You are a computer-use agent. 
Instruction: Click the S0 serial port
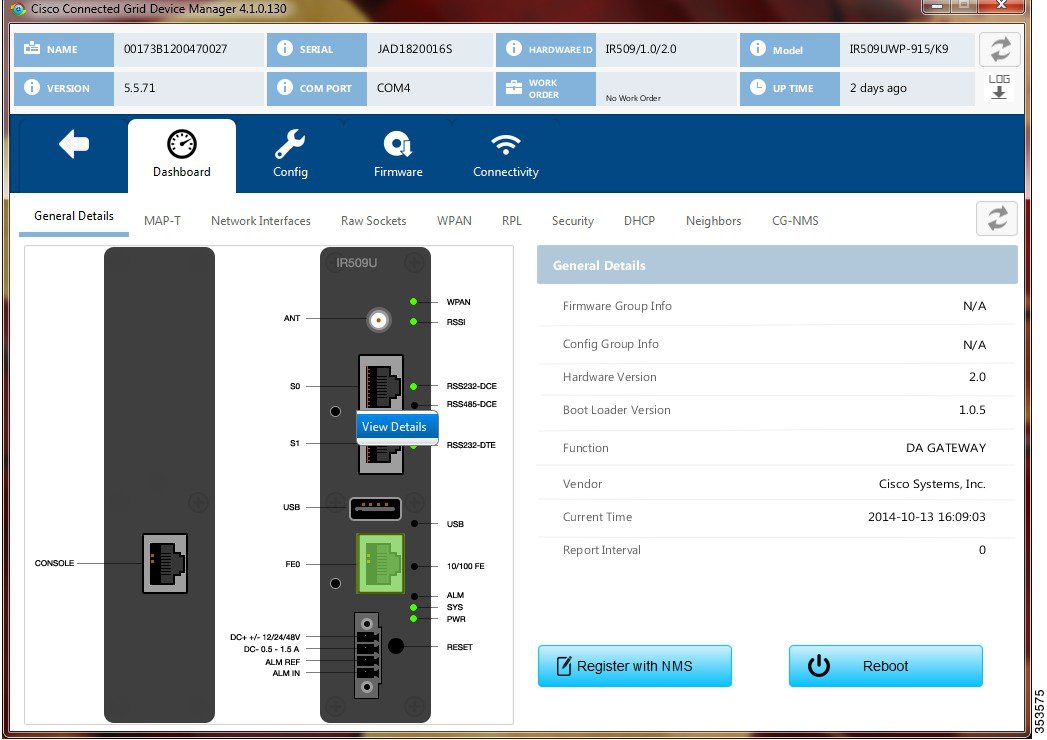point(381,383)
